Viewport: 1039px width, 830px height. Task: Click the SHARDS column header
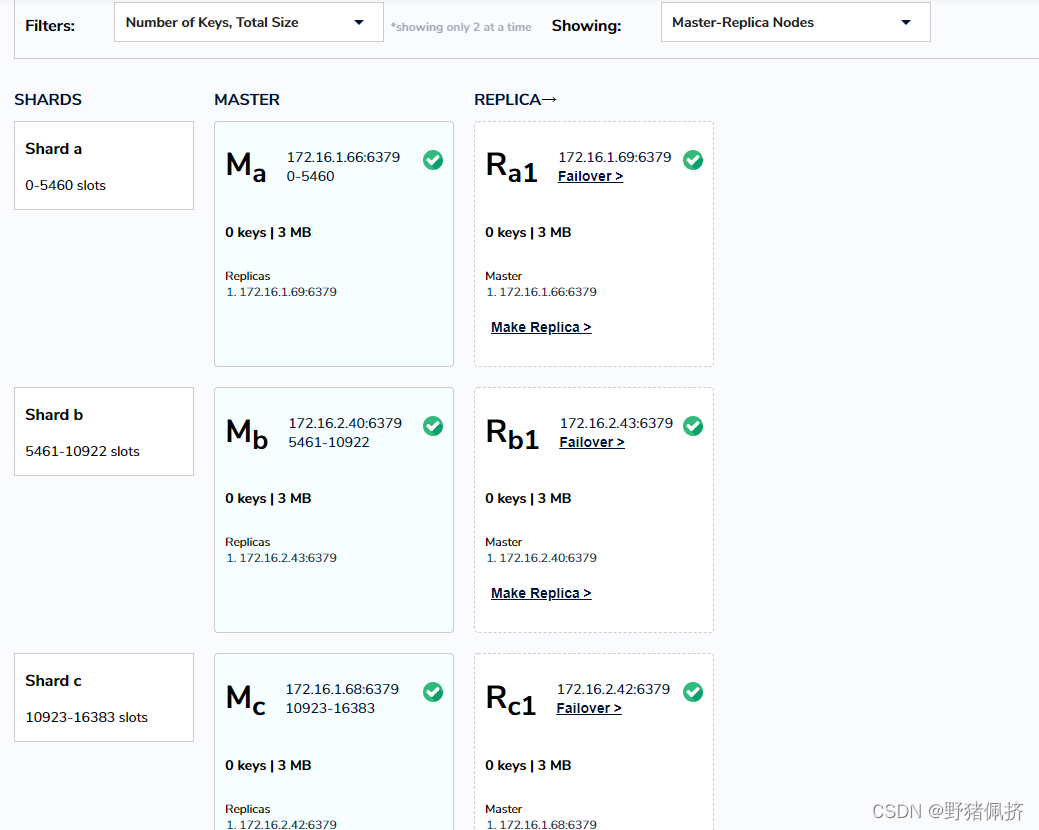(x=48, y=99)
